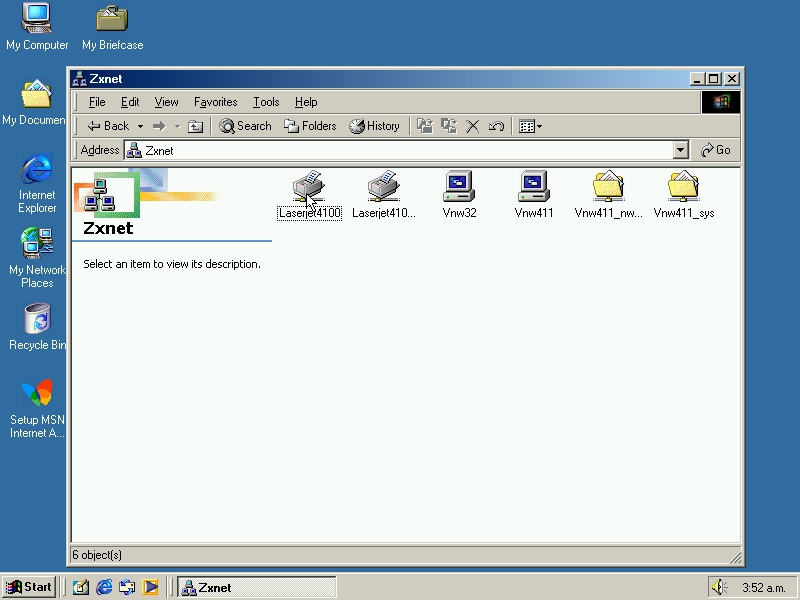Click the Zxnet window title bar icon
Viewport: 800px width, 600px height.
click(x=79, y=79)
